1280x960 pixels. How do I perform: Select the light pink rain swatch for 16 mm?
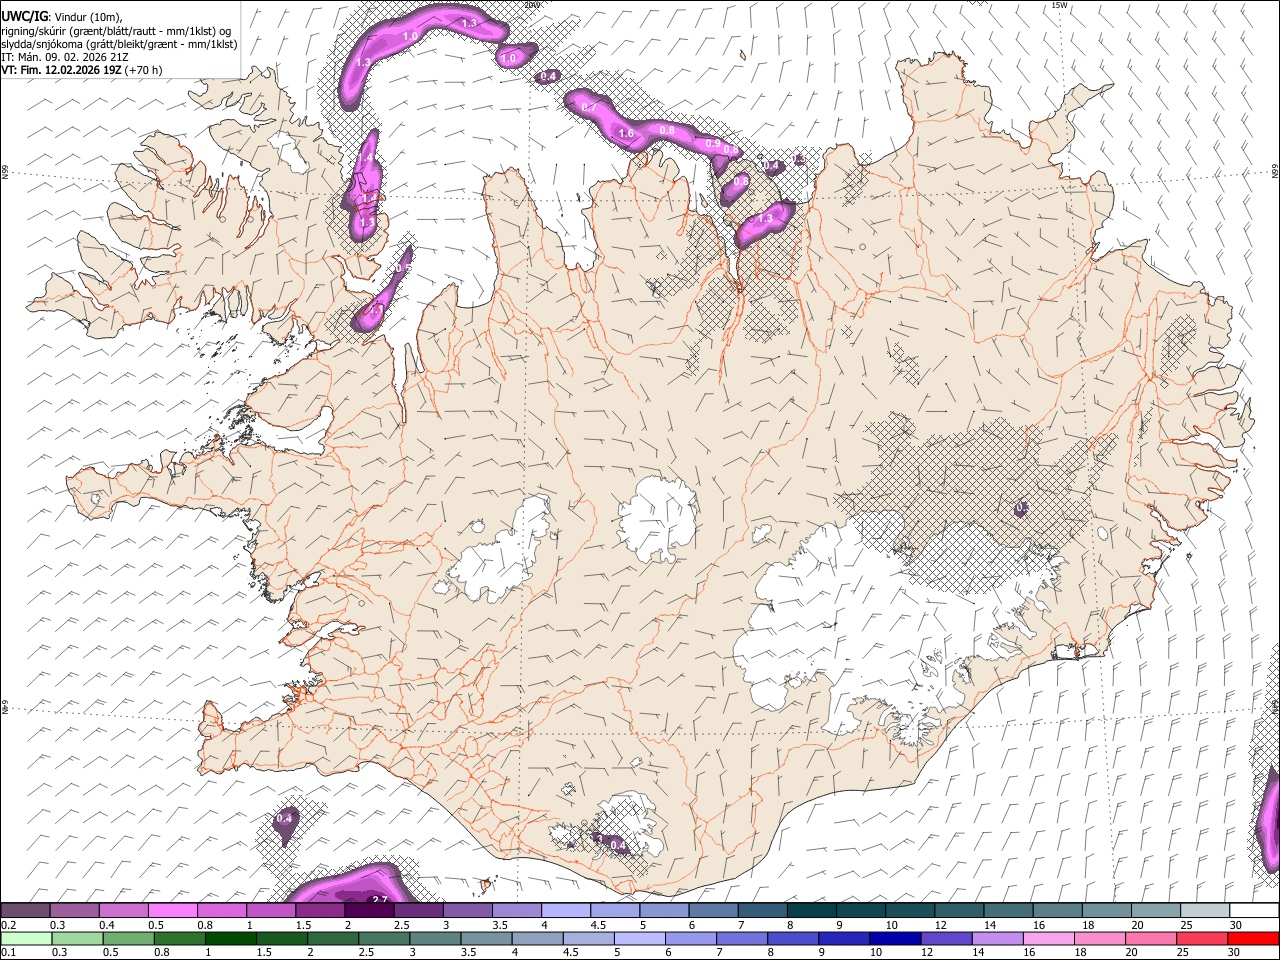pos(1047,938)
